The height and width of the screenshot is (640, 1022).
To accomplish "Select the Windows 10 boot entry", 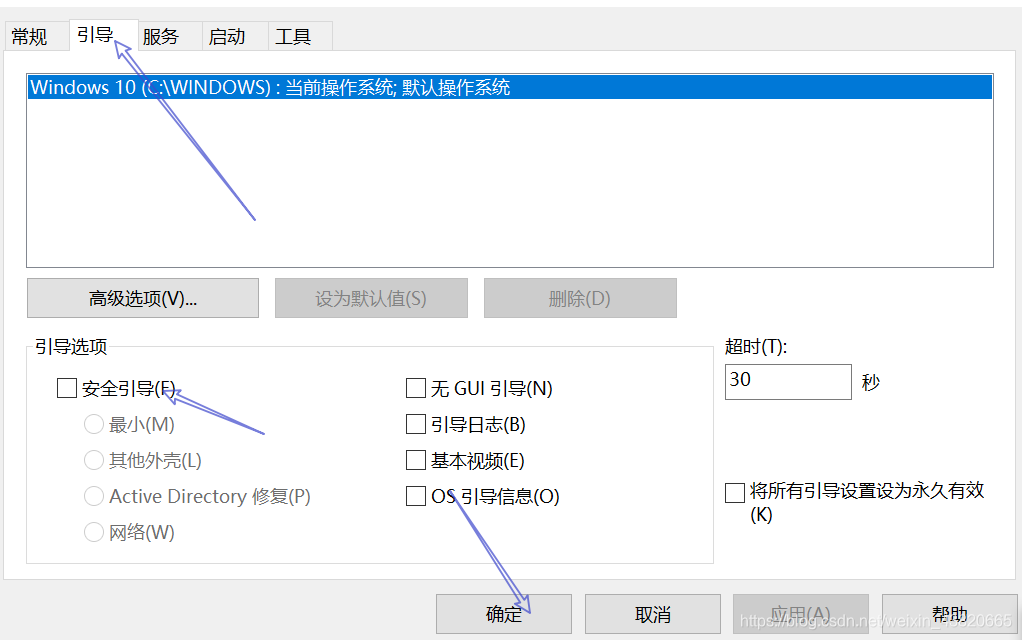I will pos(510,87).
